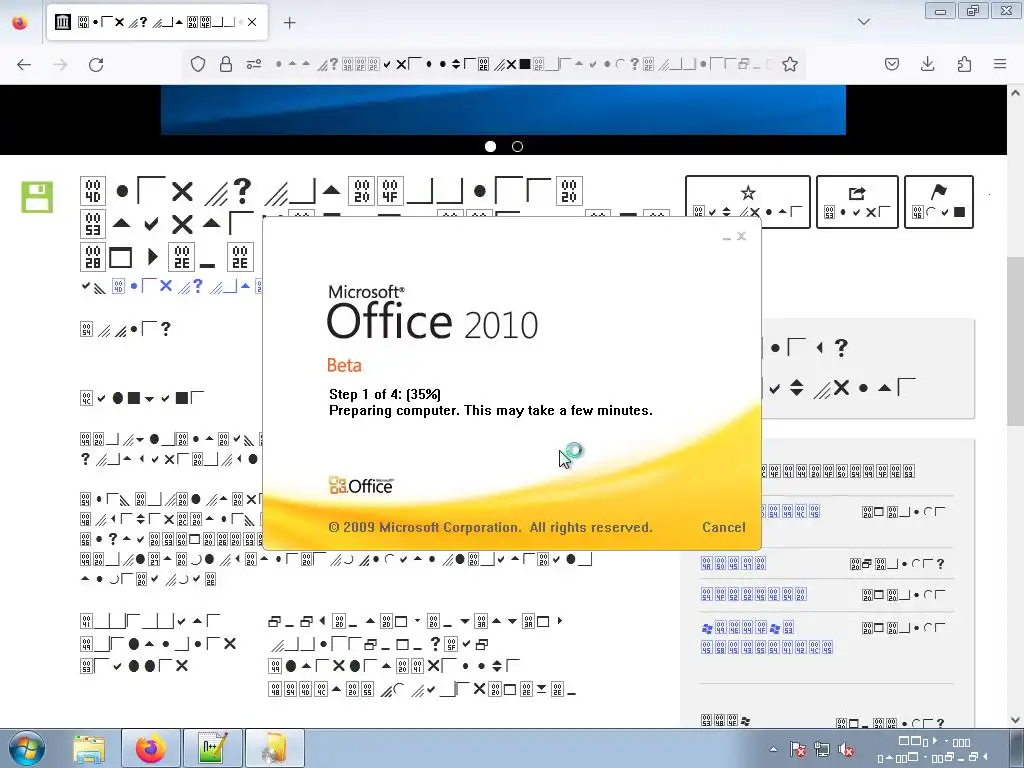Close the Office 2010 Beta setup dialog
The image size is (1024, 768).
point(741,236)
